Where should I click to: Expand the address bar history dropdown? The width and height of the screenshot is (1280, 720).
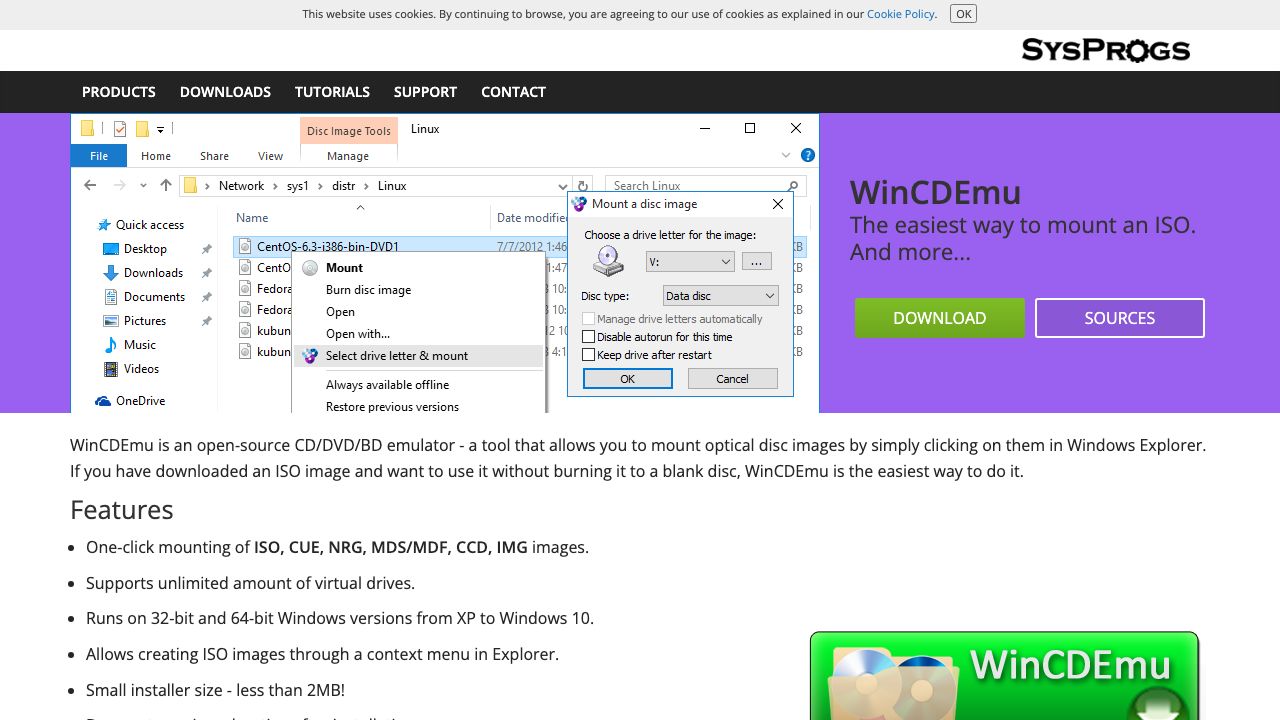click(562, 186)
